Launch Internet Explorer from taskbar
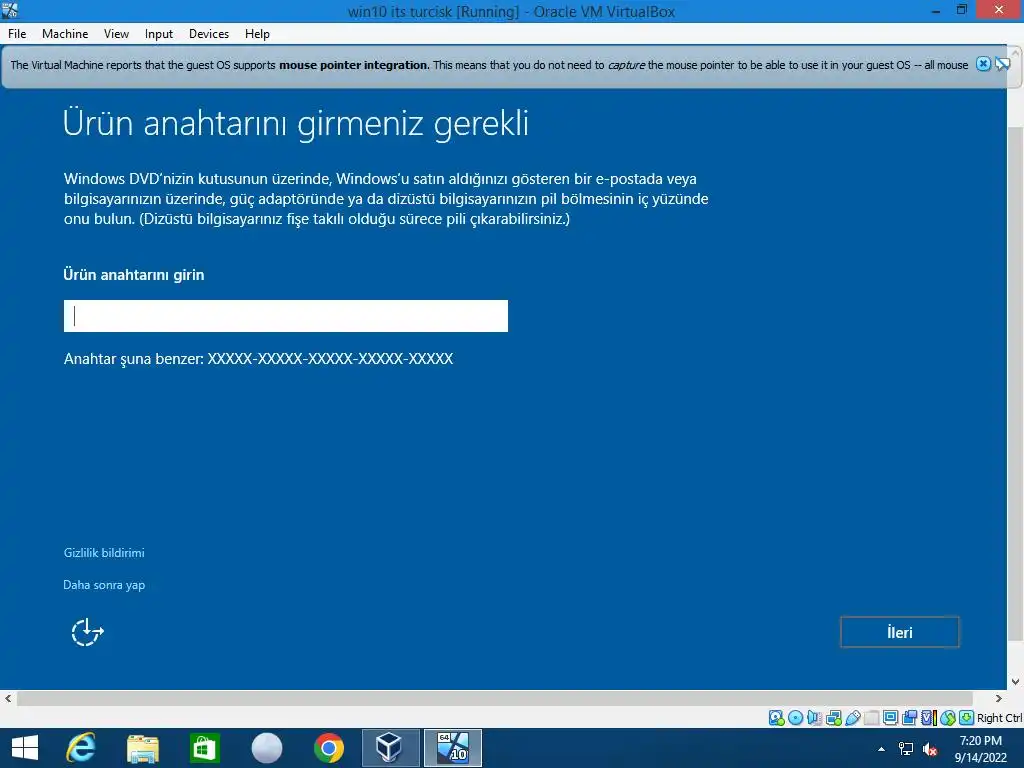 tap(81, 748)
